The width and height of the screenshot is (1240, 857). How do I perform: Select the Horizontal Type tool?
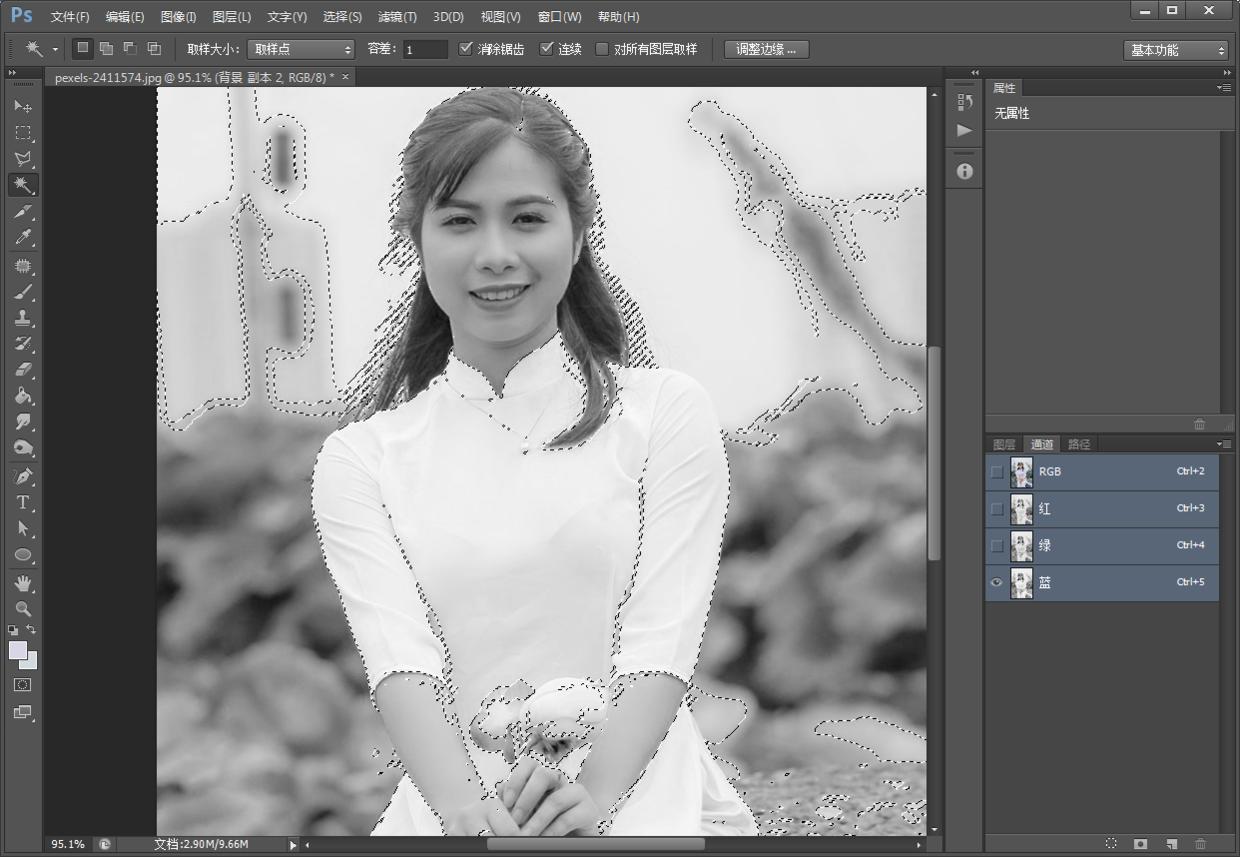pos(23,502)
